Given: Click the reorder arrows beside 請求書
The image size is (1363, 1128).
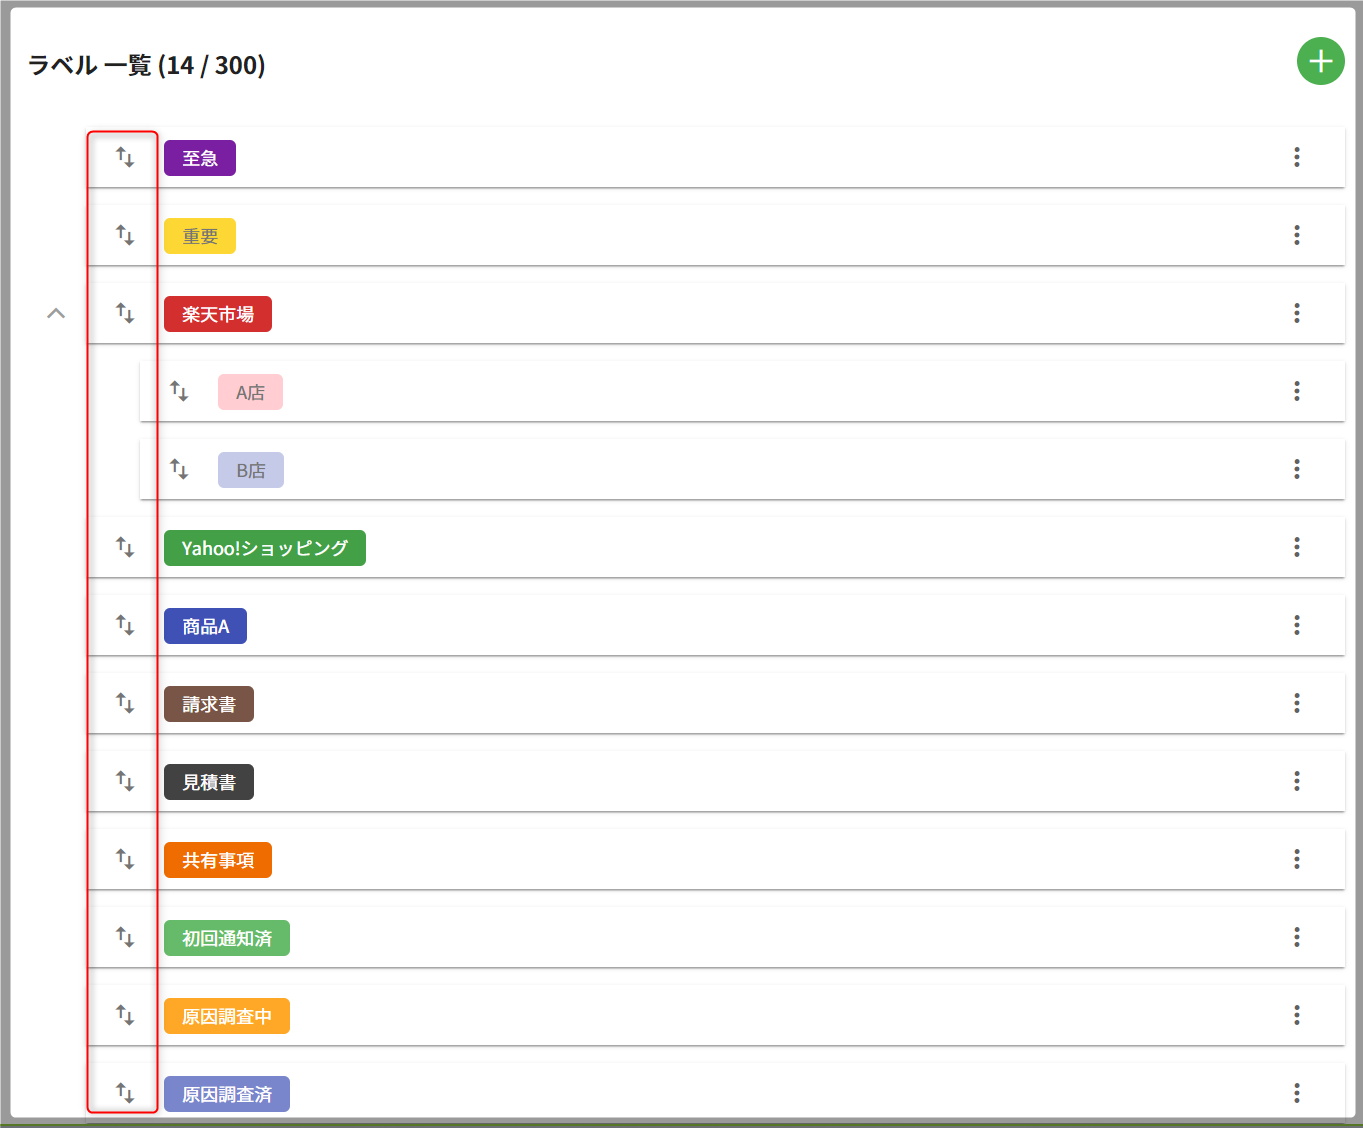Looking at the screenshot, I should [x=125, y=703].
